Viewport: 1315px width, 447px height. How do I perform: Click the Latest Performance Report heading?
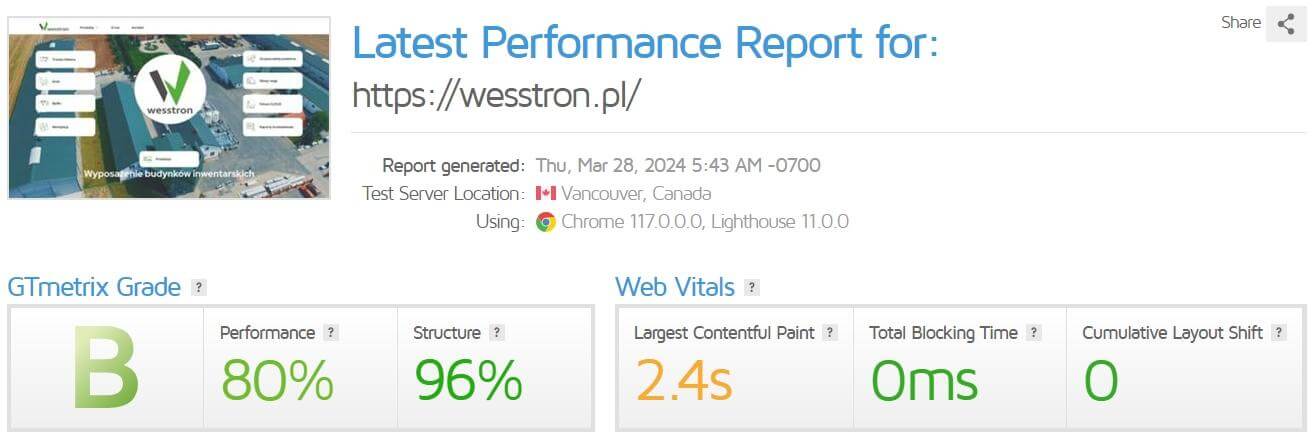coord(645,43)
